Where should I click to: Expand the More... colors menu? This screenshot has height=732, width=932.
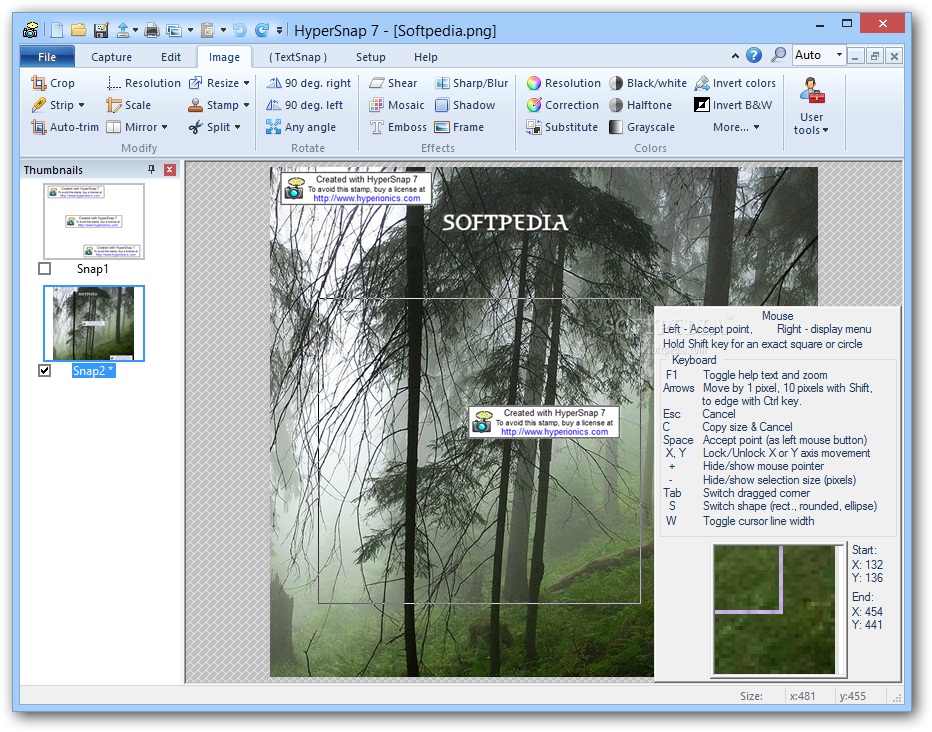tap(736, 127)
